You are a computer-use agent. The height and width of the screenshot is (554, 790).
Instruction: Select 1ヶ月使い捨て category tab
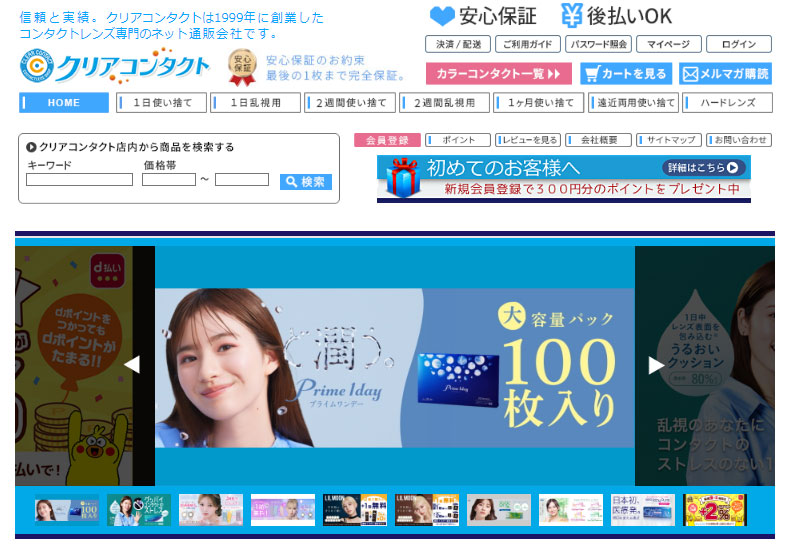tap(539, 103)
